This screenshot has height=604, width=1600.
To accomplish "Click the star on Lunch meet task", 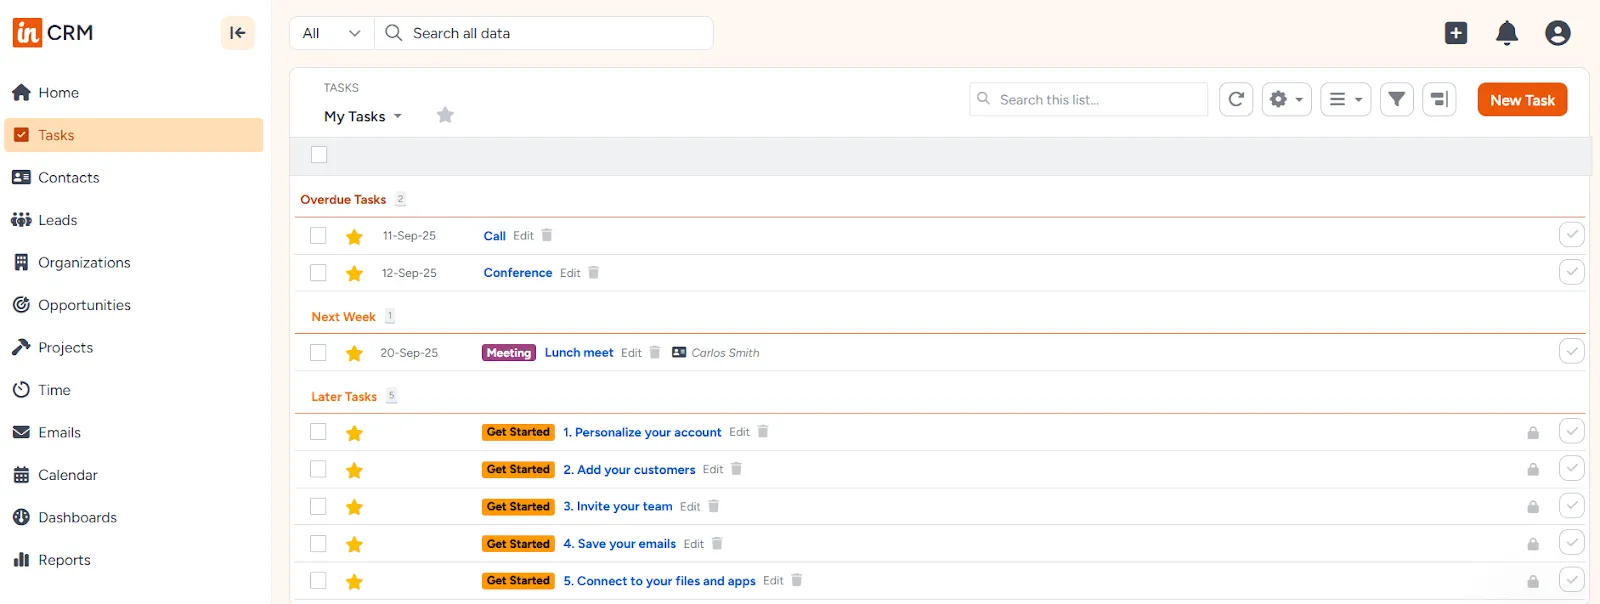I will [354, 353].
